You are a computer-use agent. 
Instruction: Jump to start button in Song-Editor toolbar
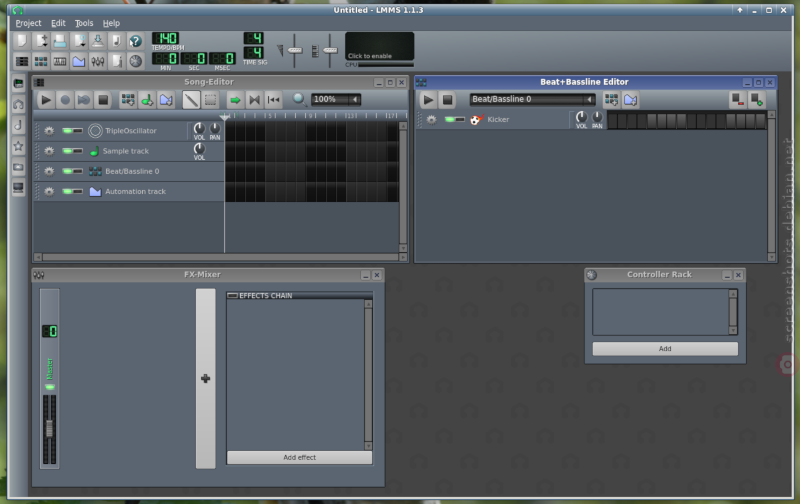273,100
